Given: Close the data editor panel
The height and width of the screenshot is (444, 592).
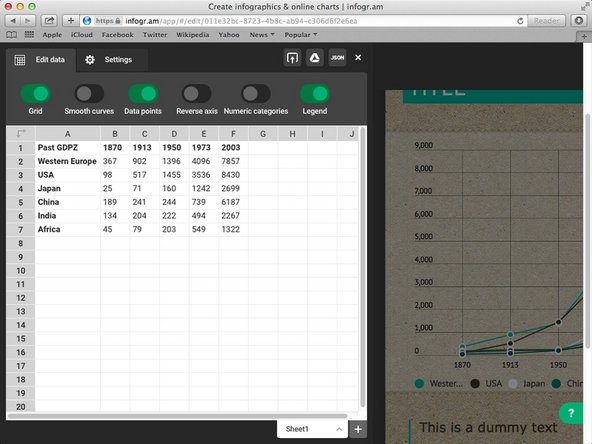Looking at the screenshot, I should click(358, 57).
